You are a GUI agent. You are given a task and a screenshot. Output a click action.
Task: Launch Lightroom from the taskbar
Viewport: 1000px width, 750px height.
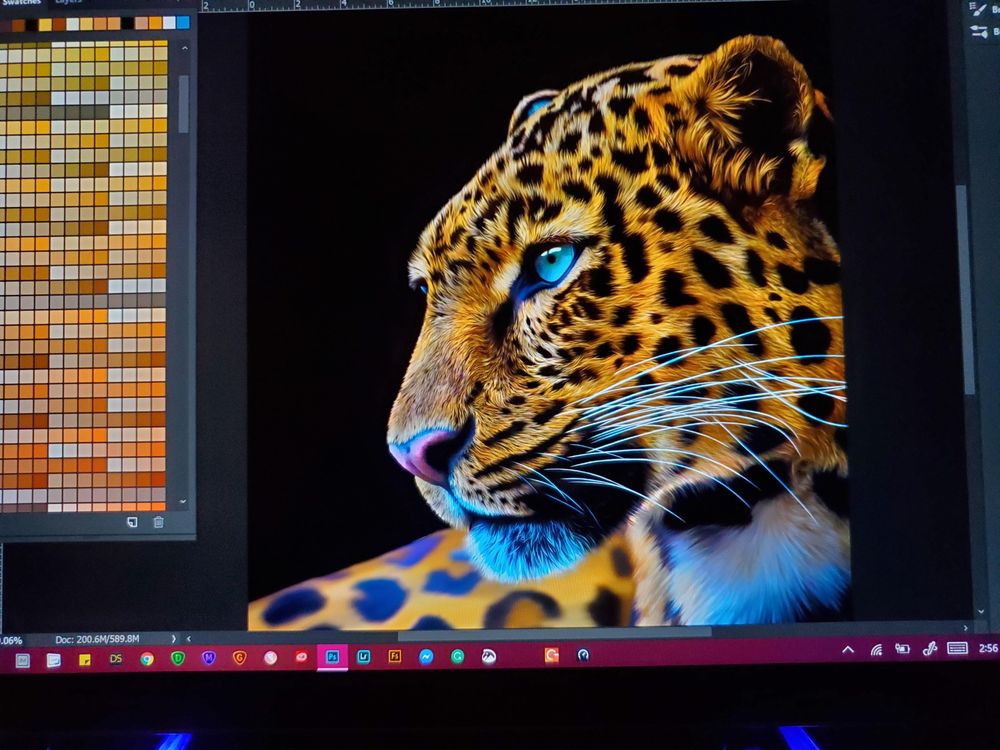coord(363,657)
